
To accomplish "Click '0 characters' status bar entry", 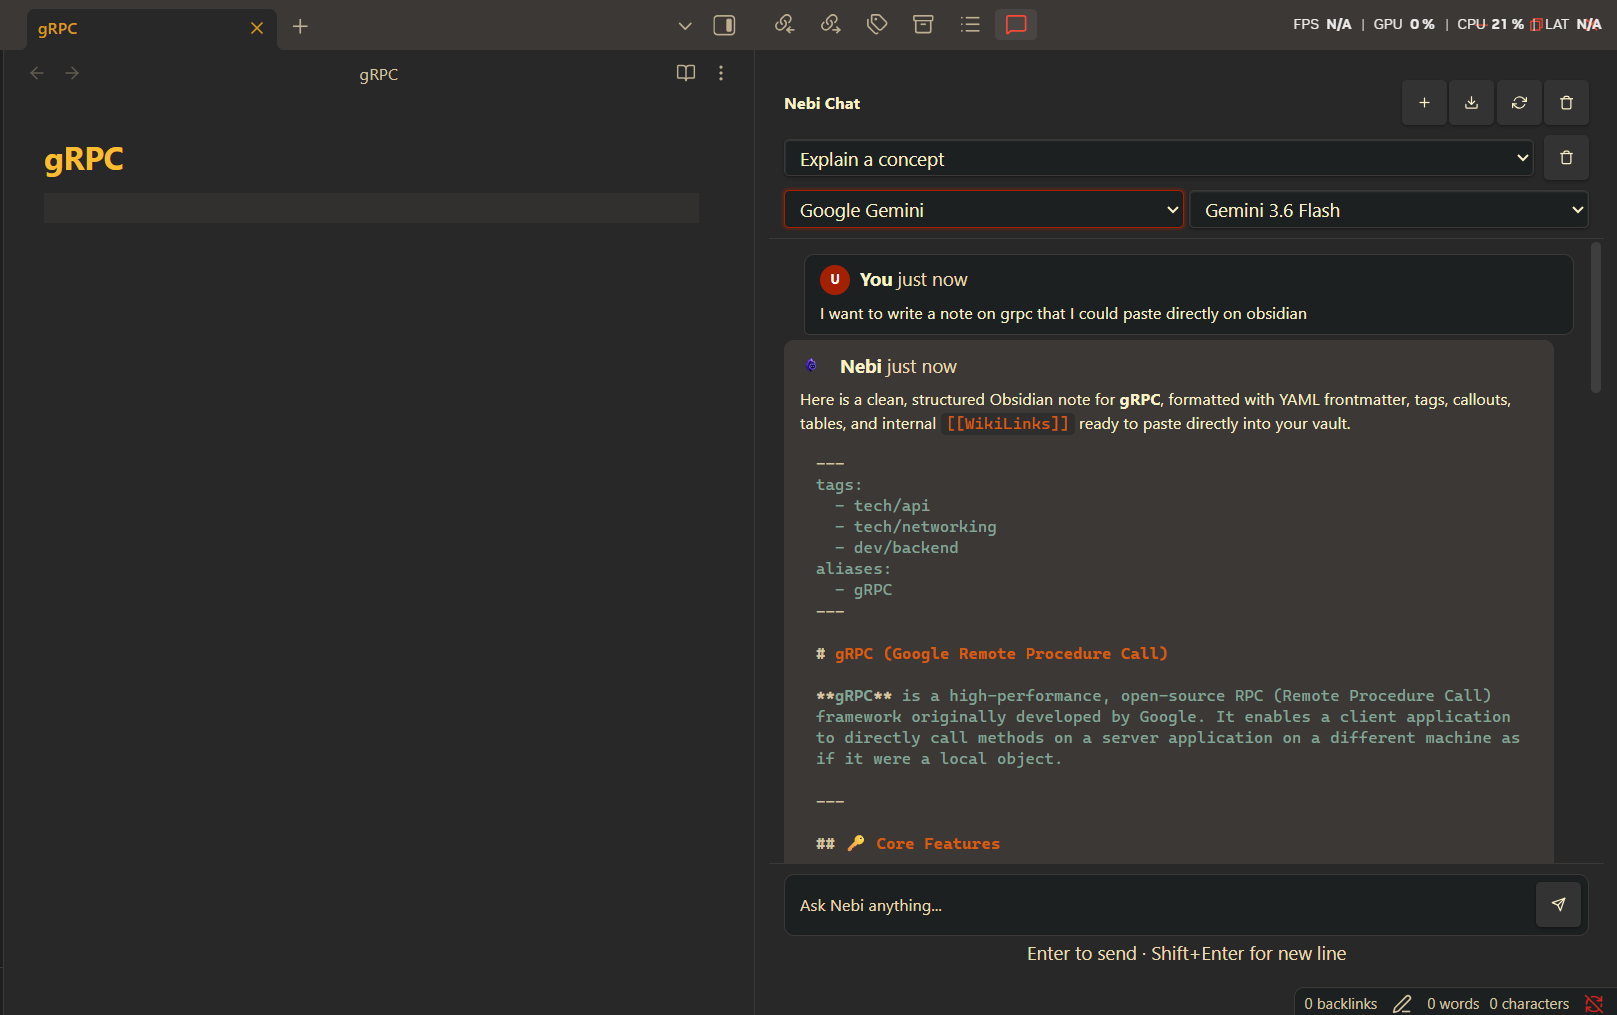I will (x=1529, y=1004).
